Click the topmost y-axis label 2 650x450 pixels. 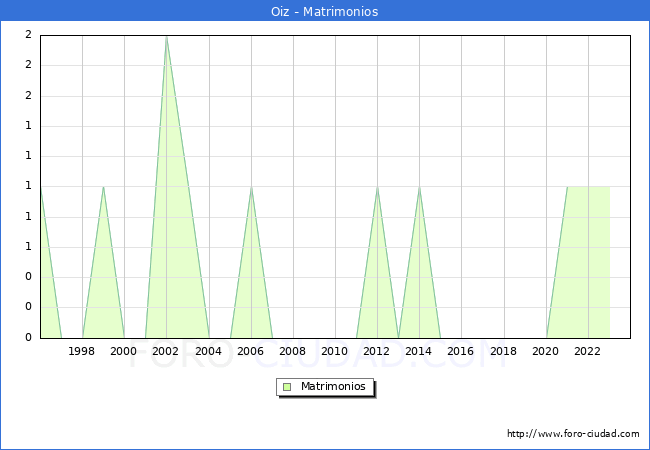click(28, 35)
